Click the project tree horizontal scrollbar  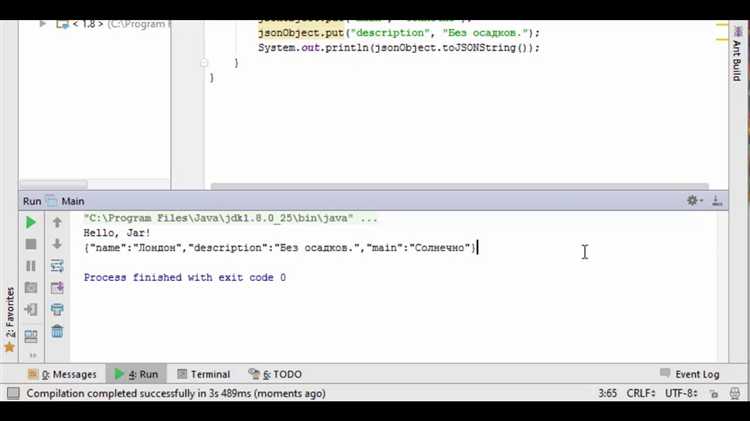coord(54,184)
